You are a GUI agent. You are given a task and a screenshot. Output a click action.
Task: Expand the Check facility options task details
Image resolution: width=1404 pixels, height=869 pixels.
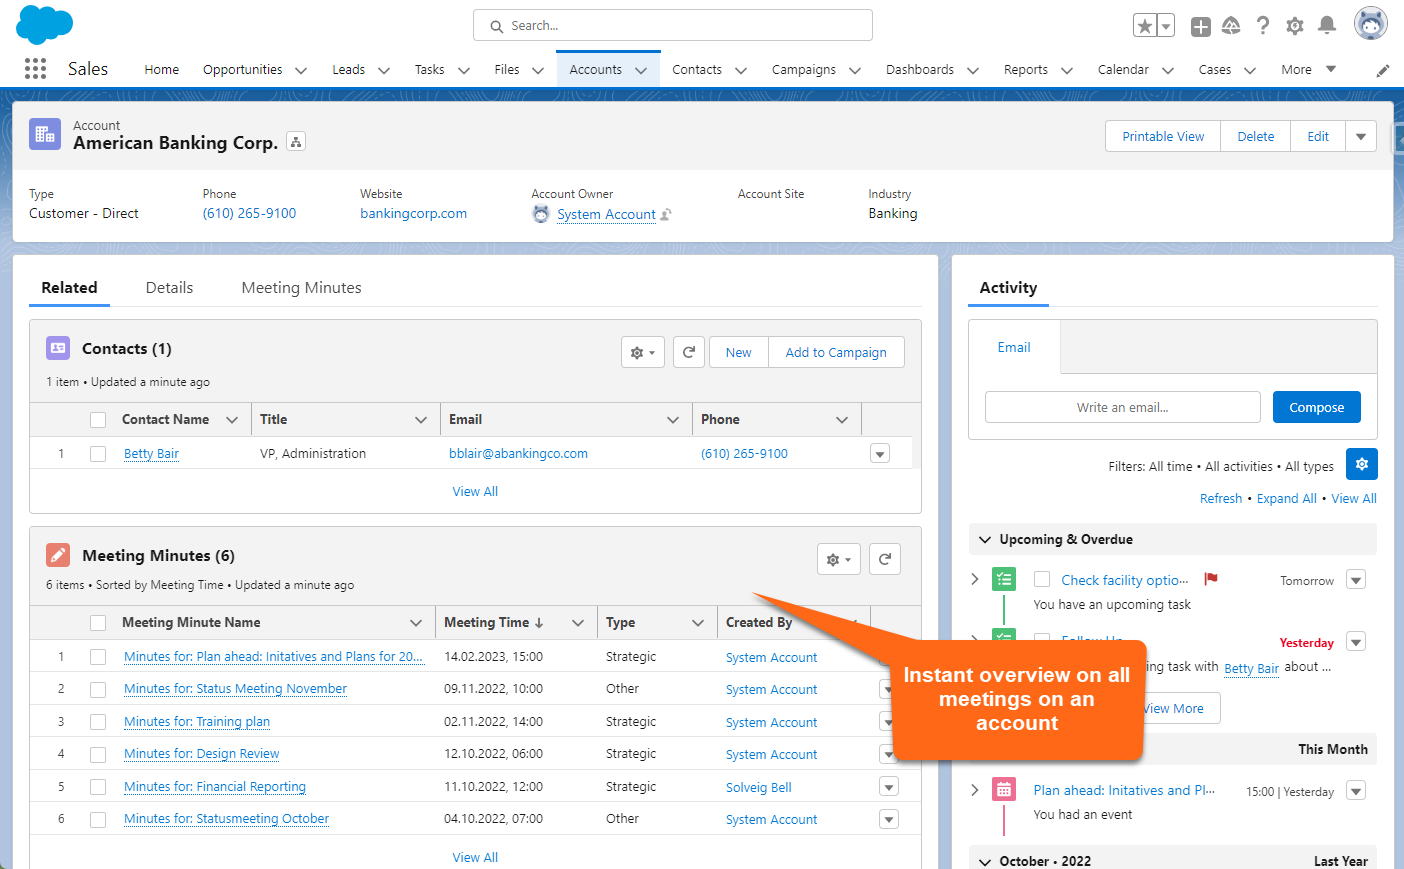coord(975,579)
